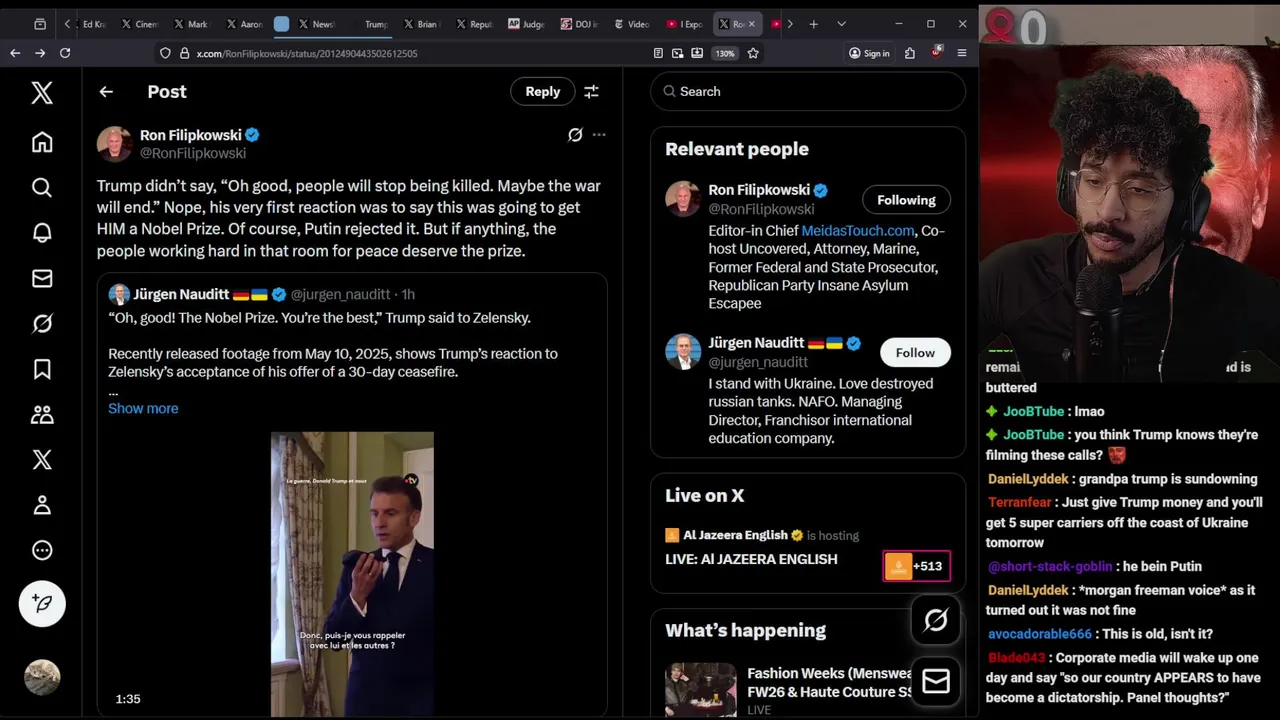1280x720 pixels.
Task: Click the Reply button at top
Action: 543,91
